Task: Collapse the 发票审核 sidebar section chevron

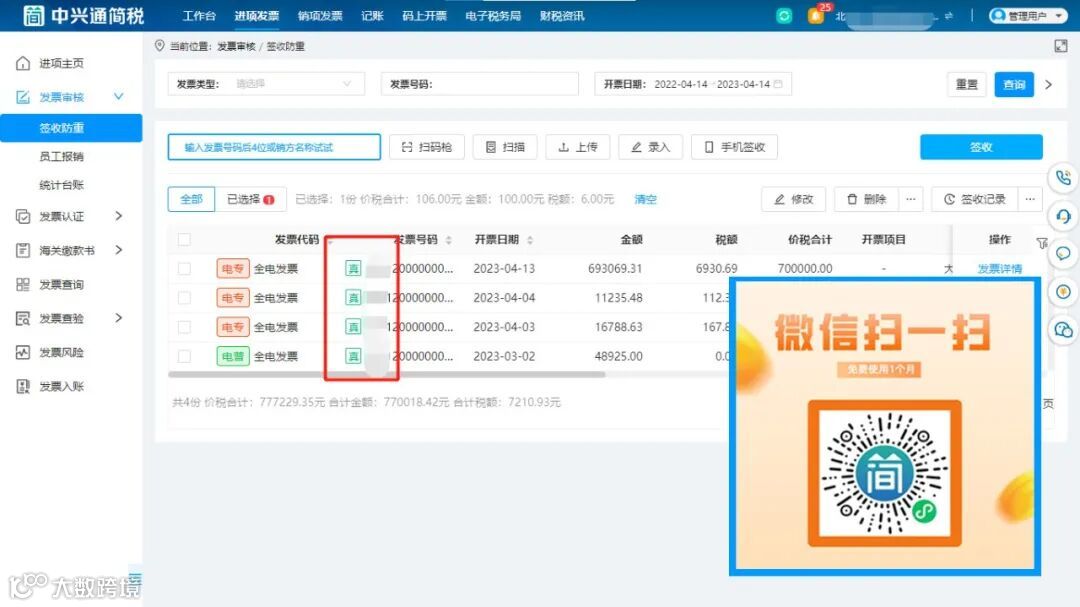Action: [x=118, y=96]
